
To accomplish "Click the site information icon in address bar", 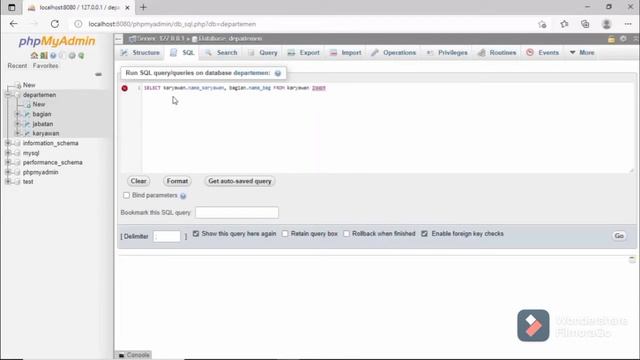I will (x=78, y=24).
